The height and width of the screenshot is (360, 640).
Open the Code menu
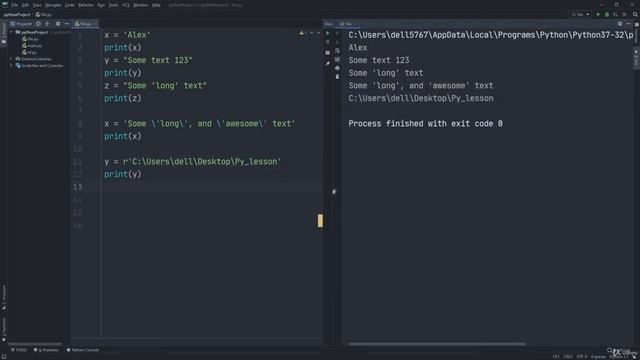(x=70, y=5)
